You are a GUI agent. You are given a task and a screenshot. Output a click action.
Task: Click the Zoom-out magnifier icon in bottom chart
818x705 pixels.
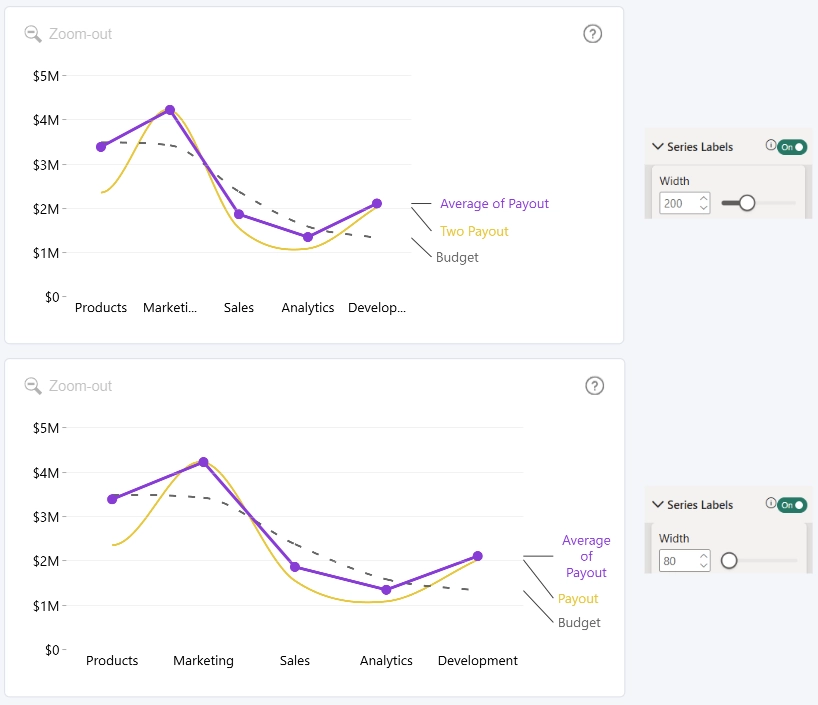click(x=33, y=386)
